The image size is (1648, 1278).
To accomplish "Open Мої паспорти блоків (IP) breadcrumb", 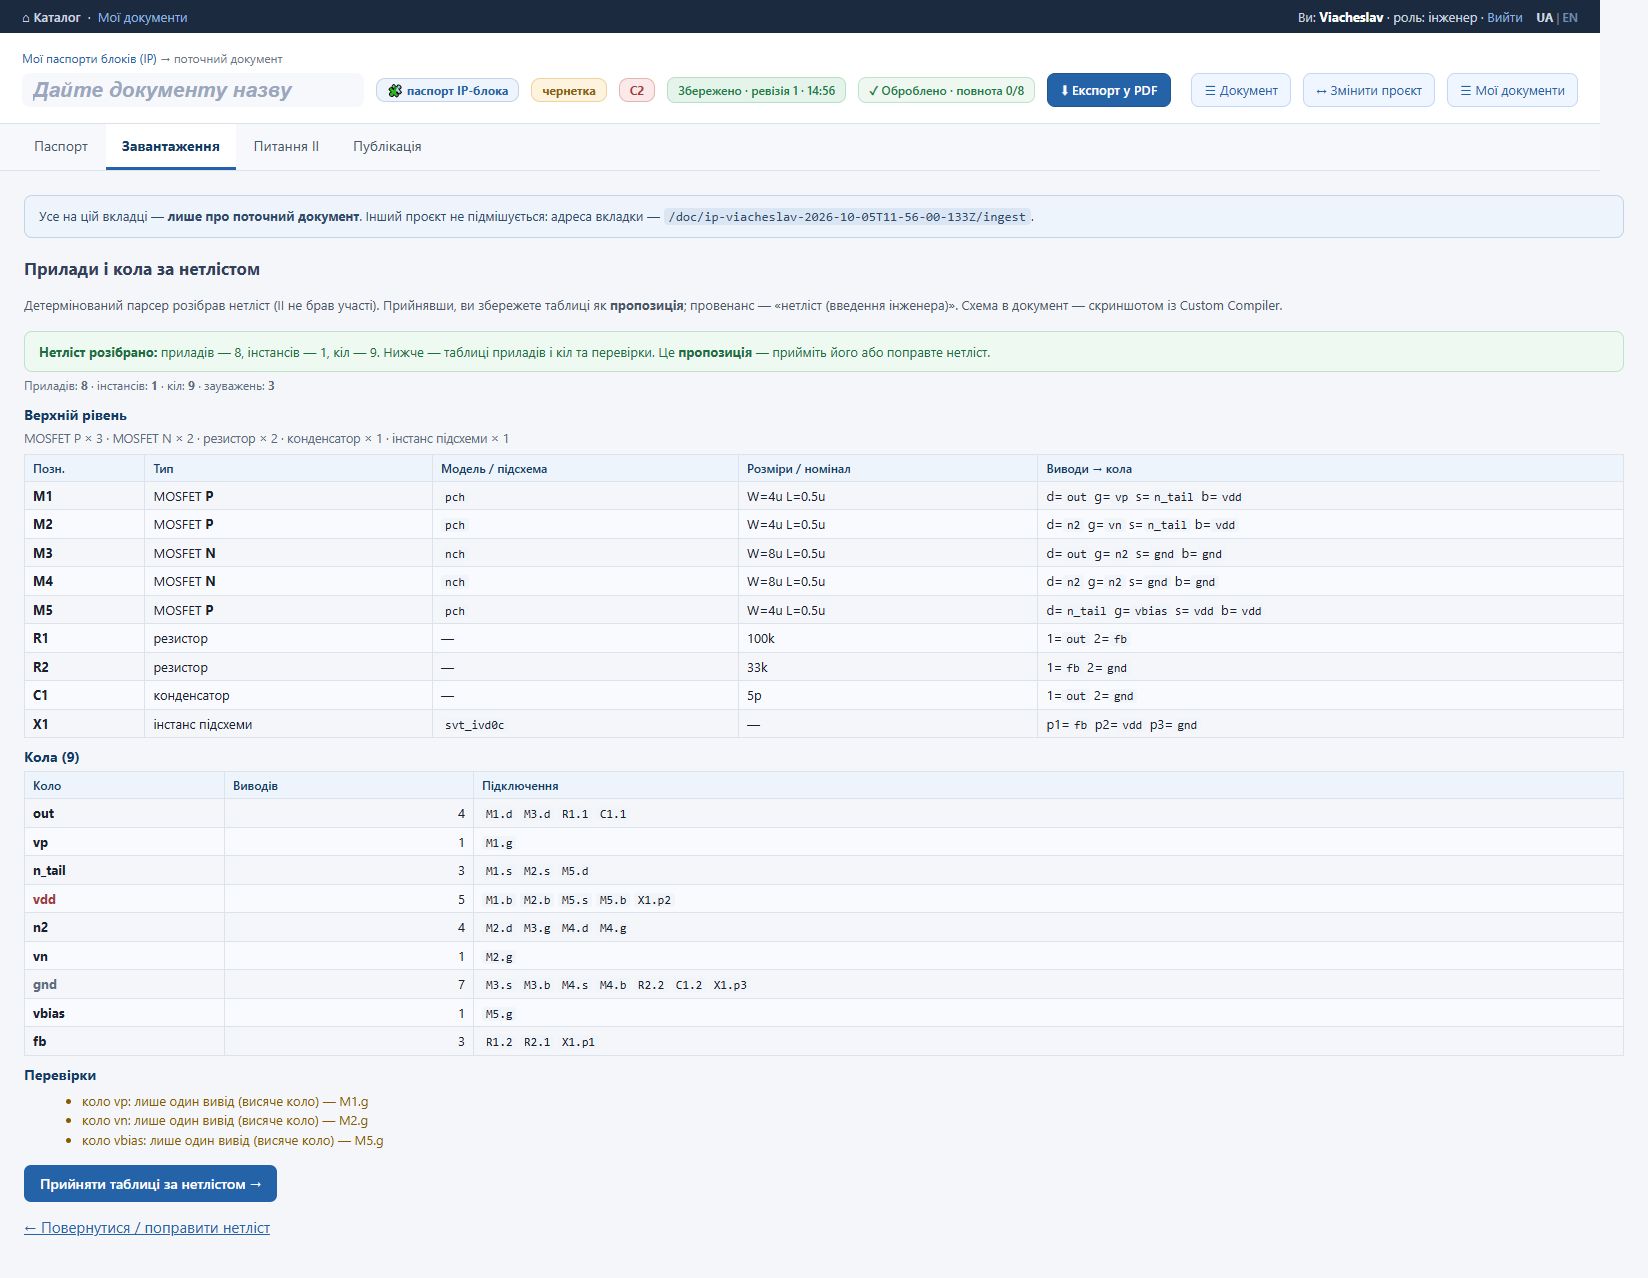I will 89,59.
